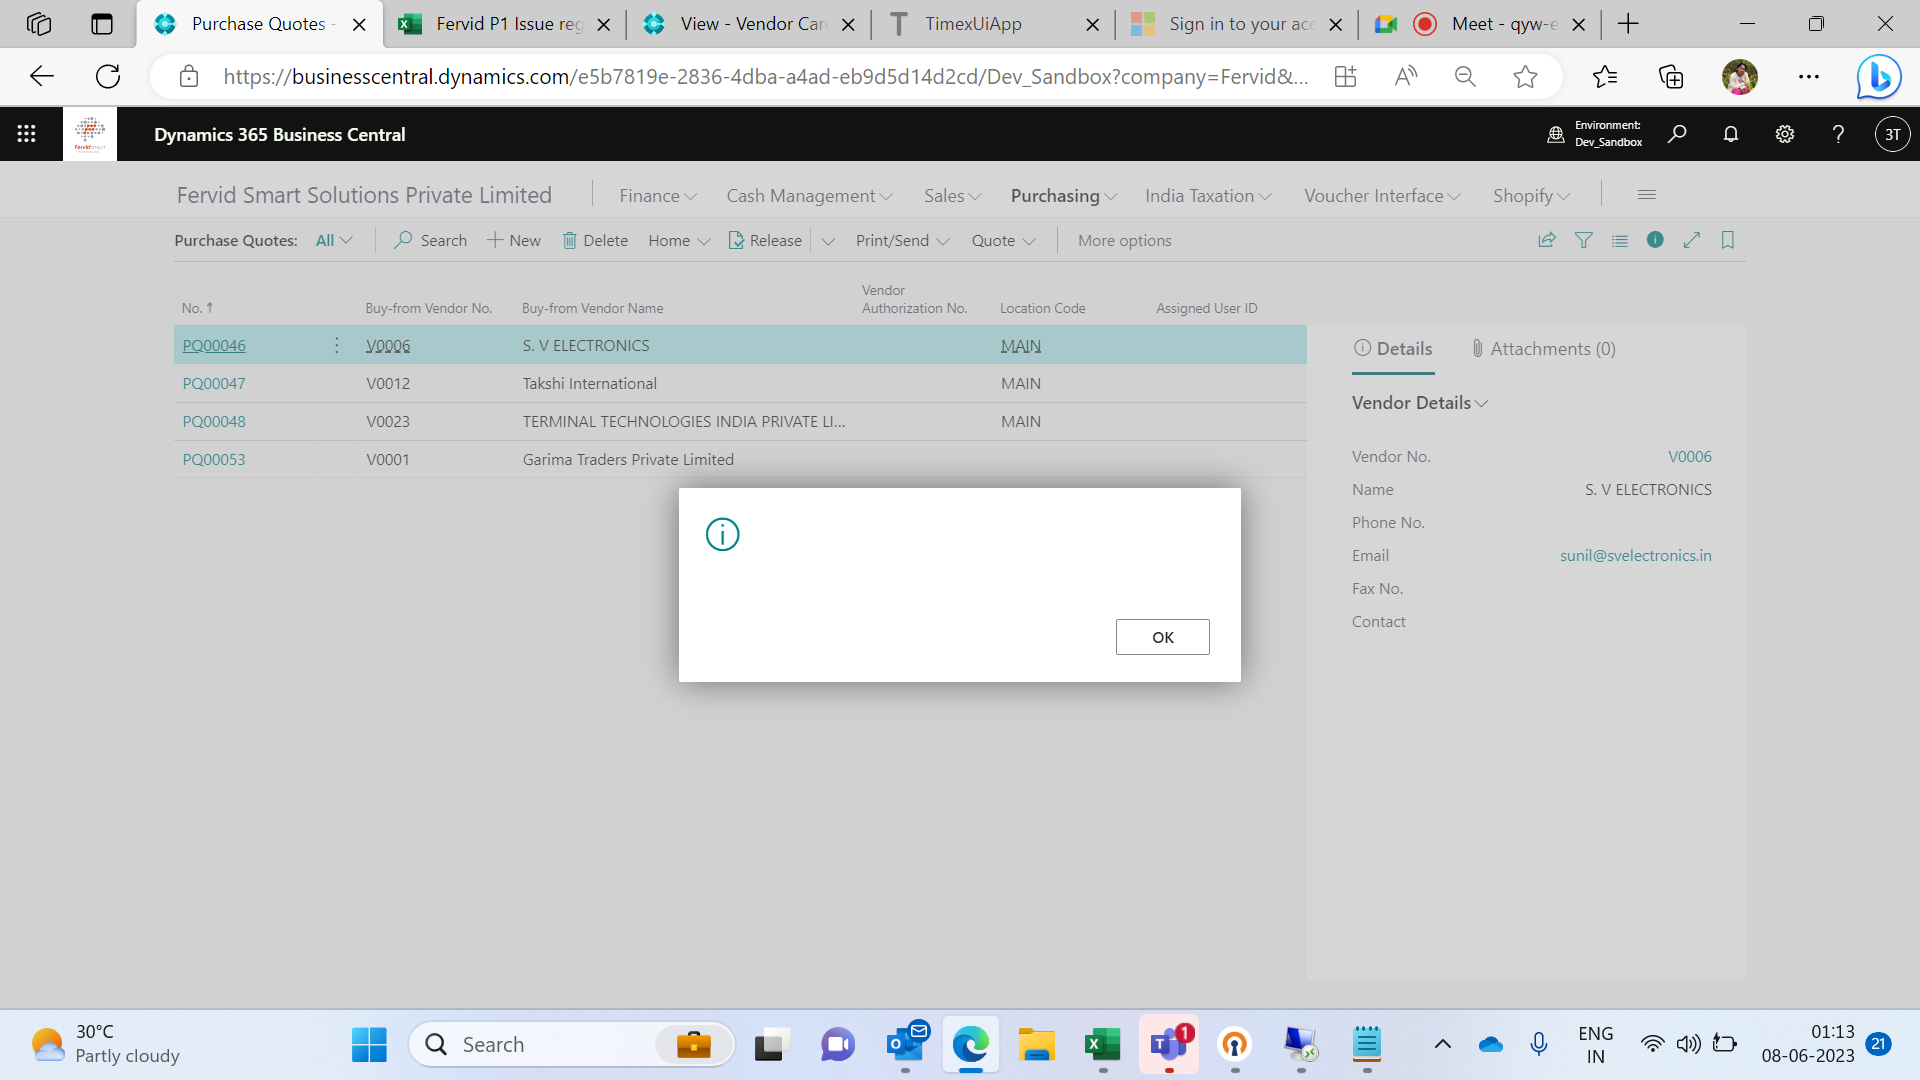
Task: Toggle the details FactBox info icon
Action: click(x=1656, y=240)
